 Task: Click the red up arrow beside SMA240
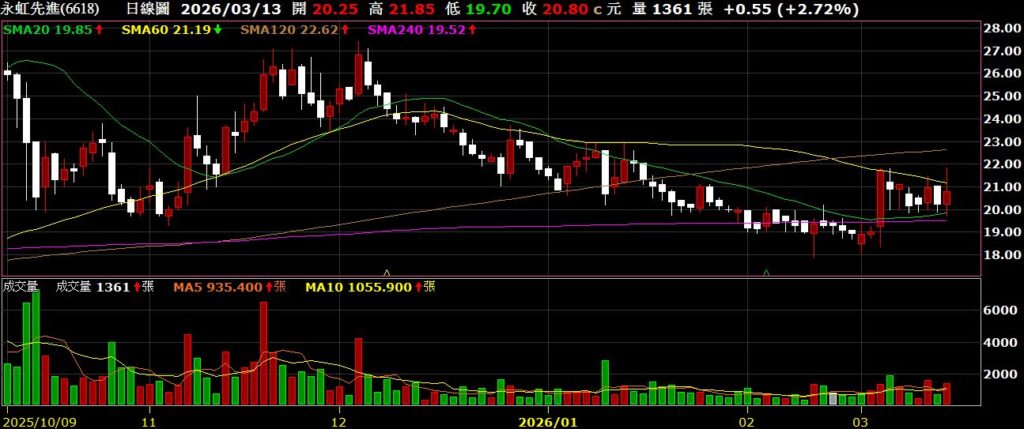[471, 30]
